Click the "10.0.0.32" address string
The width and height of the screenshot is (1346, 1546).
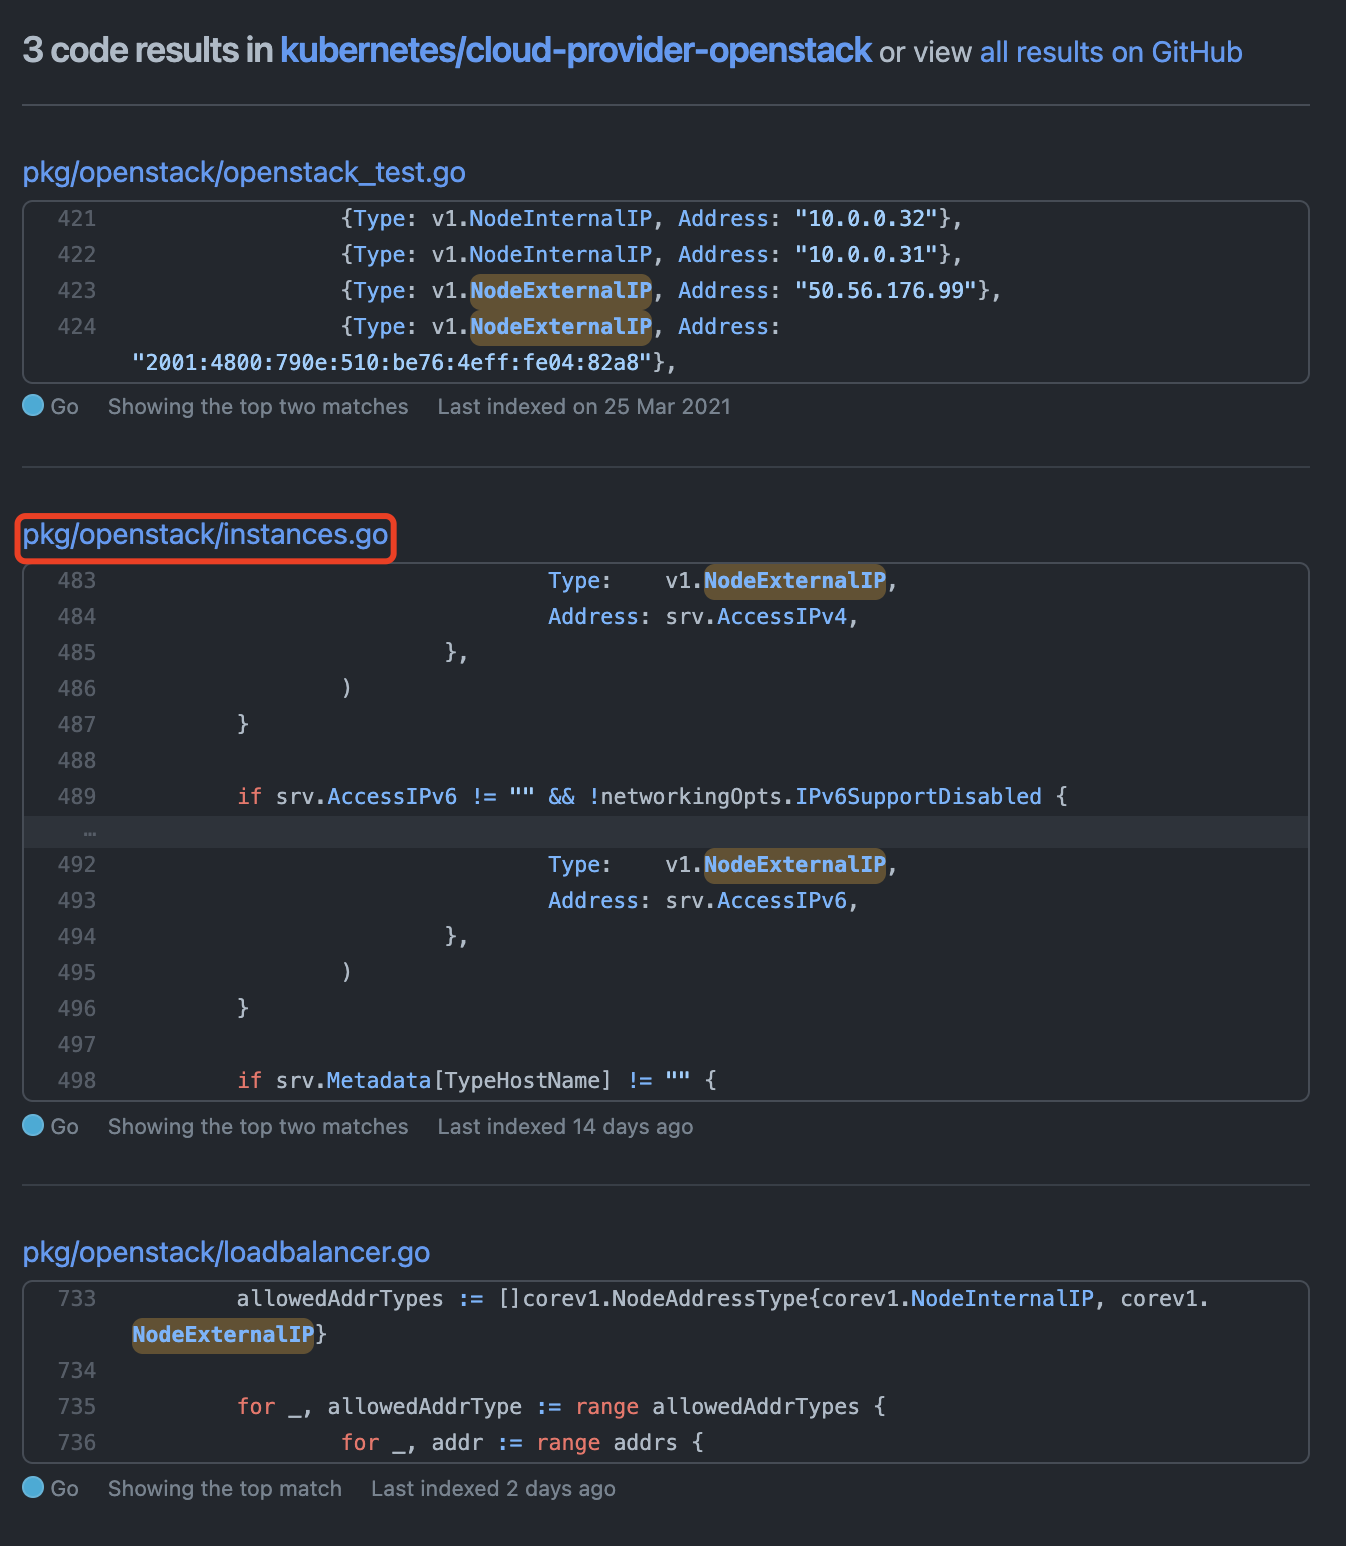coord(867,218)
